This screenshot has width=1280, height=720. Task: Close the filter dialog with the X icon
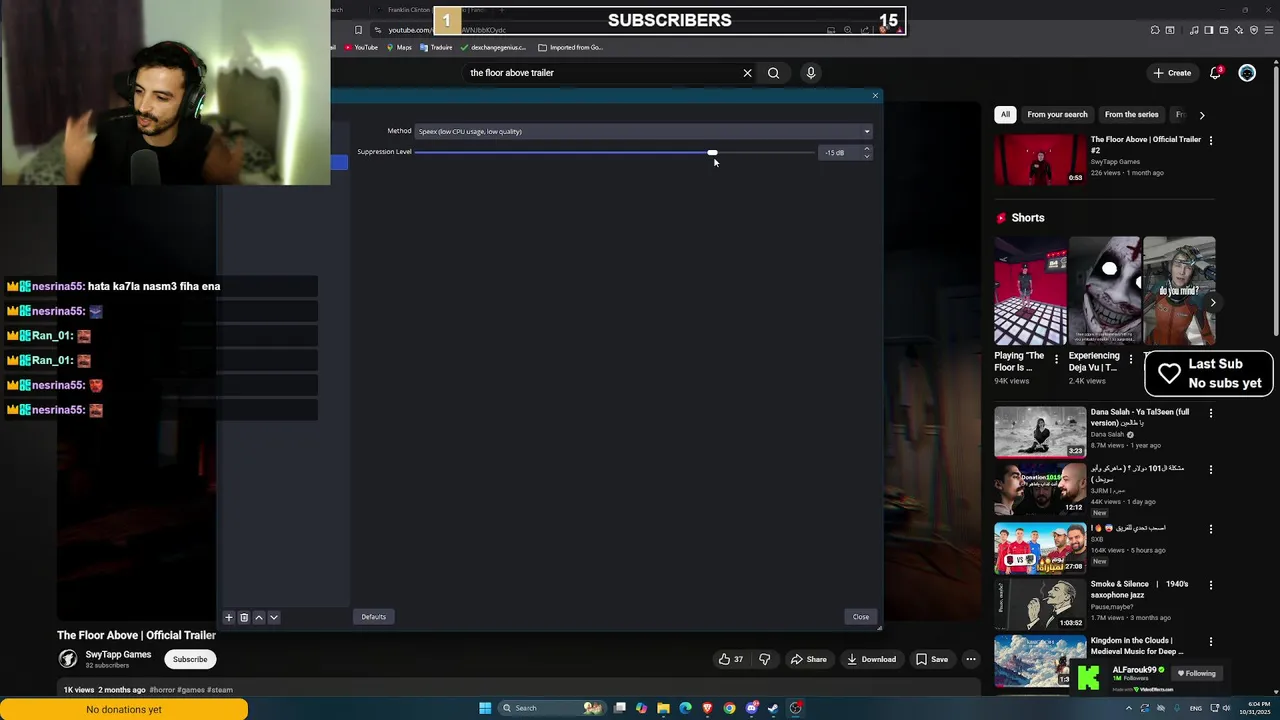(875, 96)
